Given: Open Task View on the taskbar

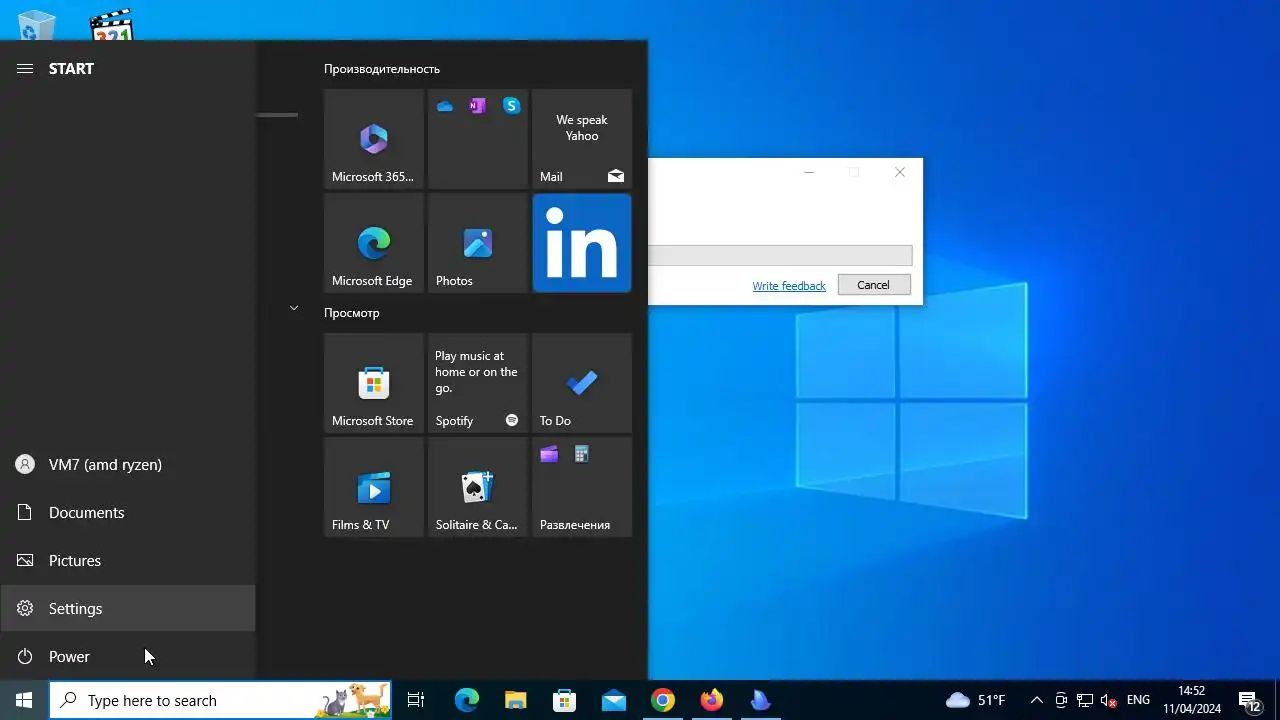Looking at the screenshot, I should coord(416,700).
